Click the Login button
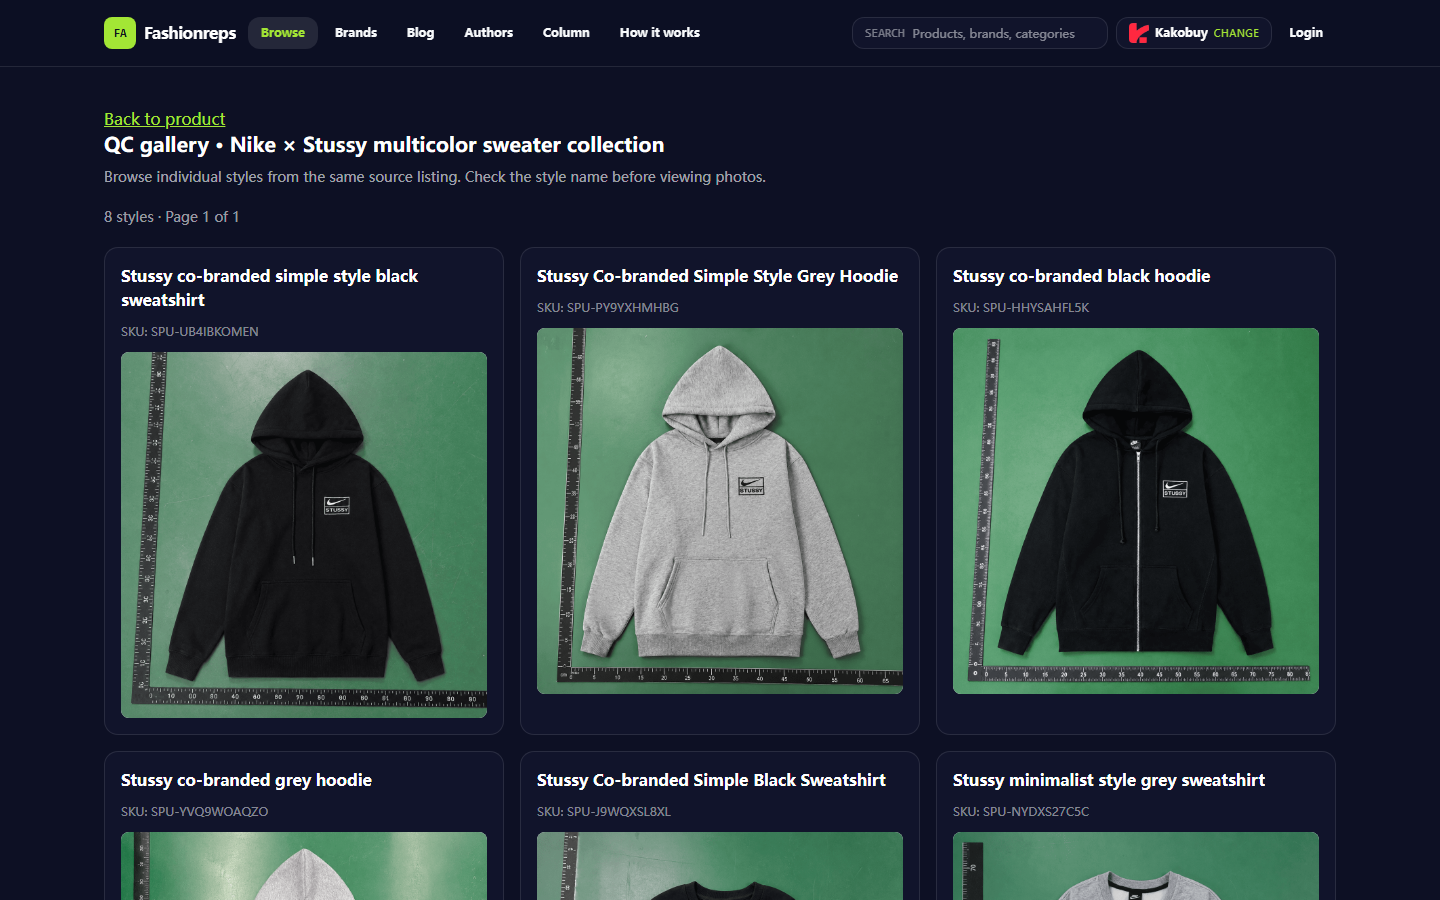This screenshot has width=1440, height=900. click(1306, 33)
